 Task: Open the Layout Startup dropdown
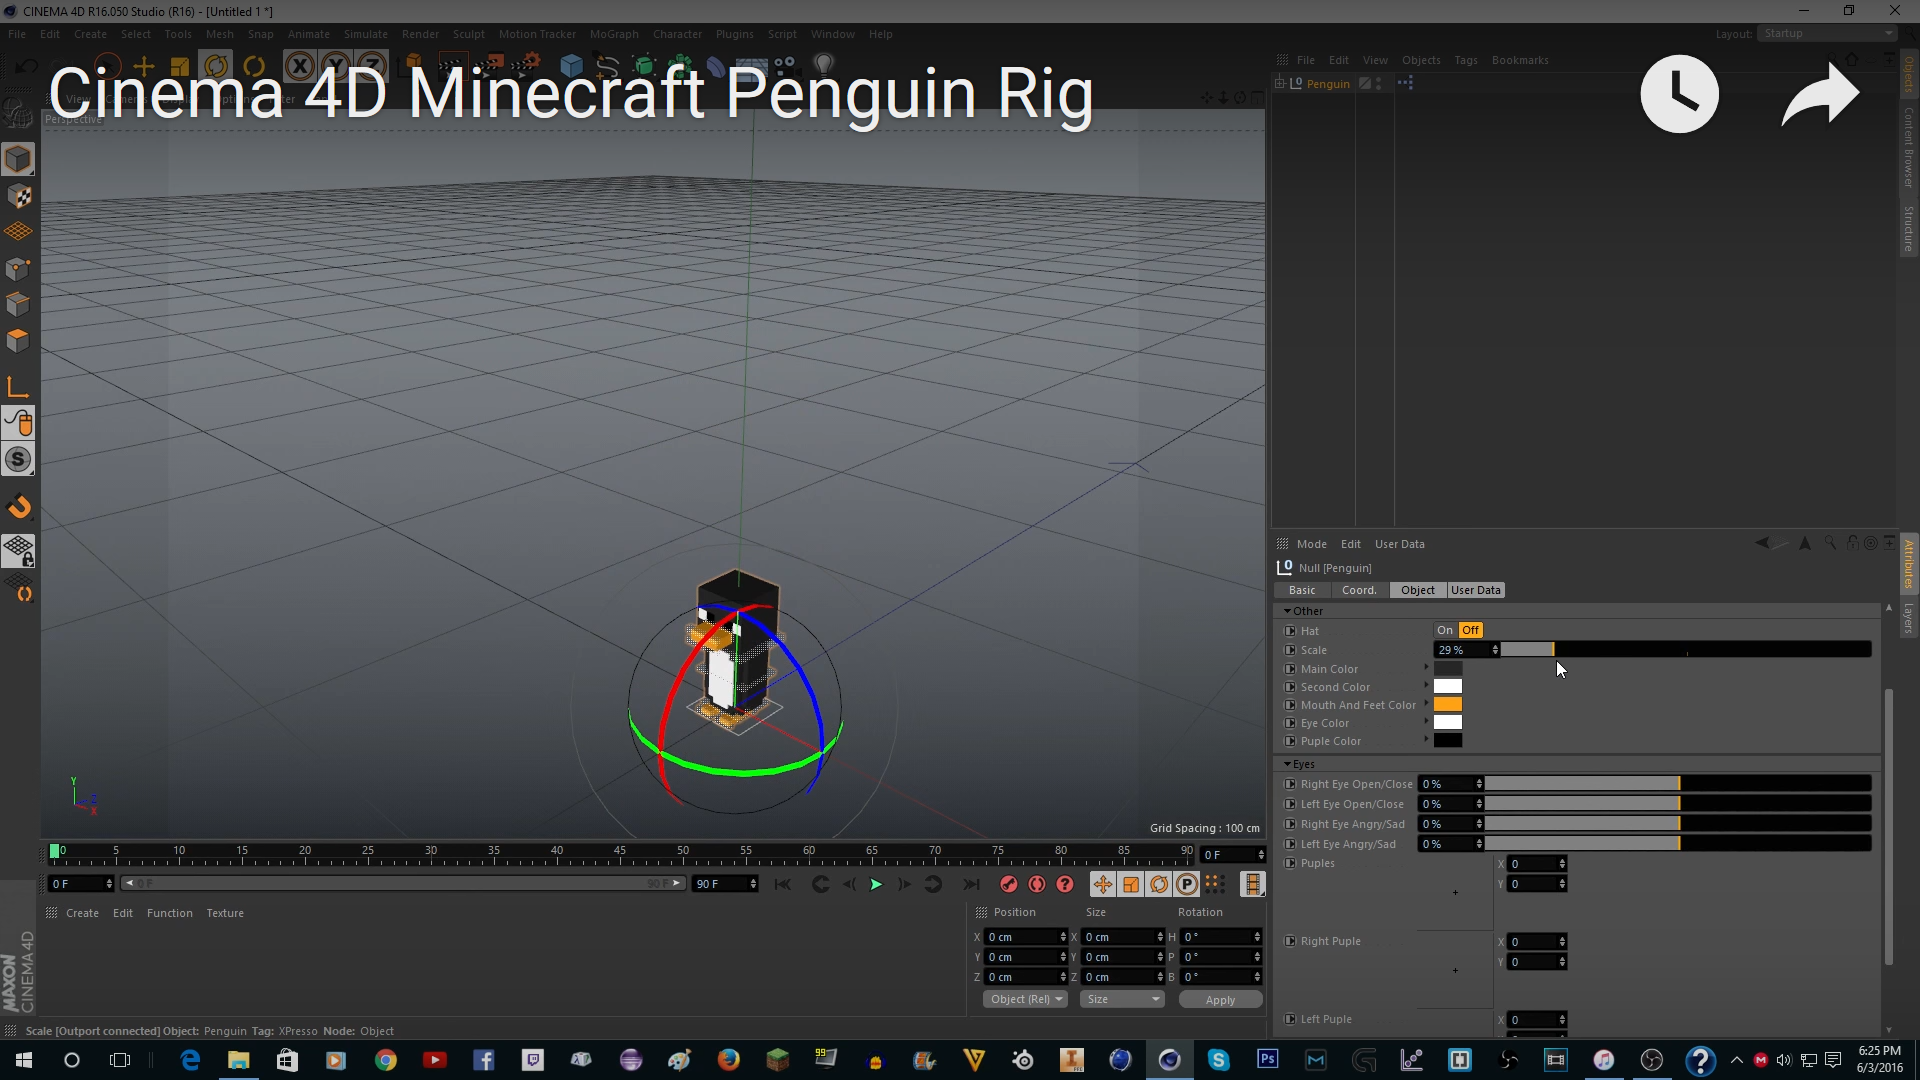coord(1827,33)
